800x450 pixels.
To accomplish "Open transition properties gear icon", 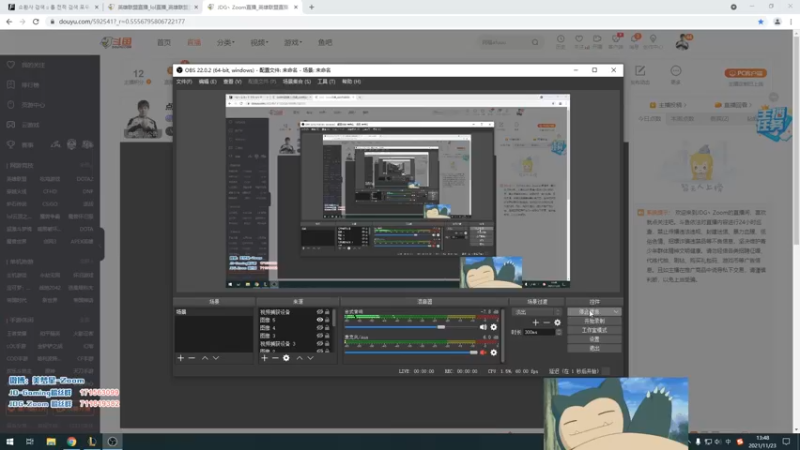I will tap(557, 322).
